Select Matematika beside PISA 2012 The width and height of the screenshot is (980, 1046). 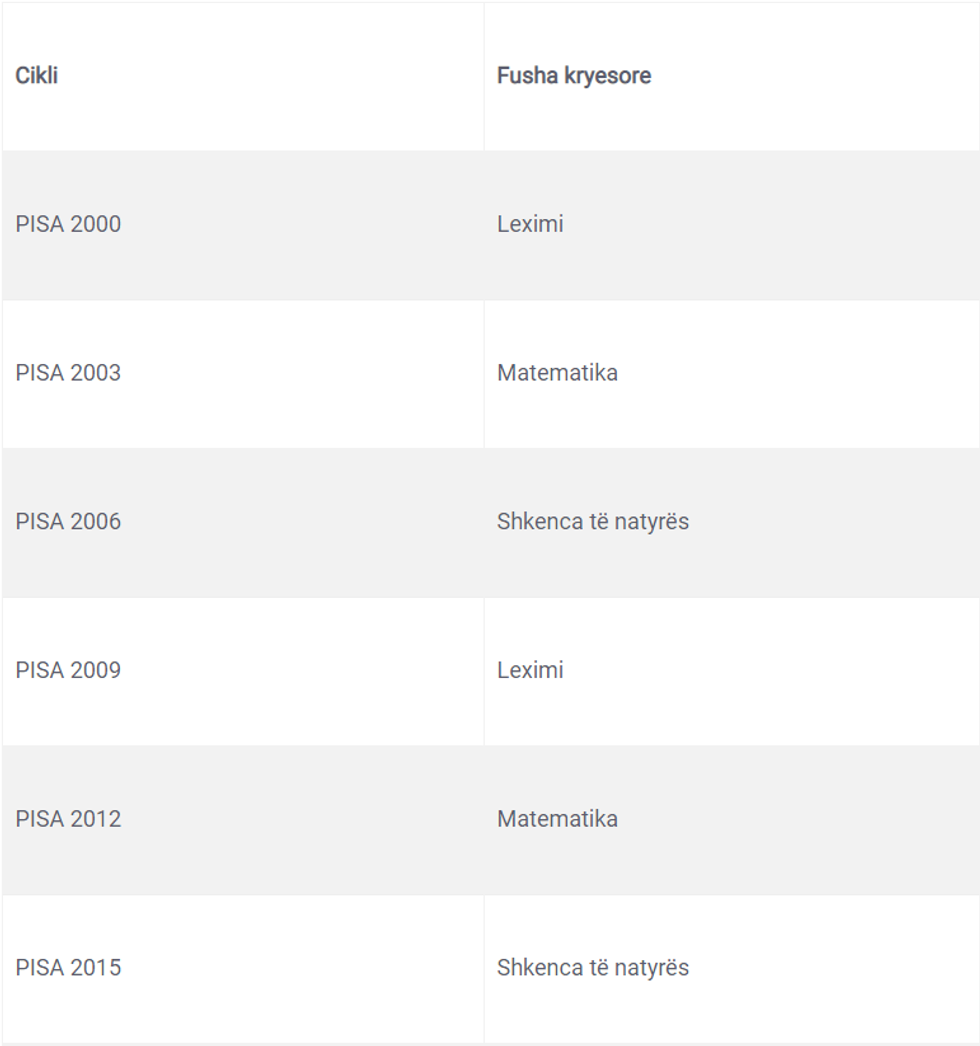(557, 819)
